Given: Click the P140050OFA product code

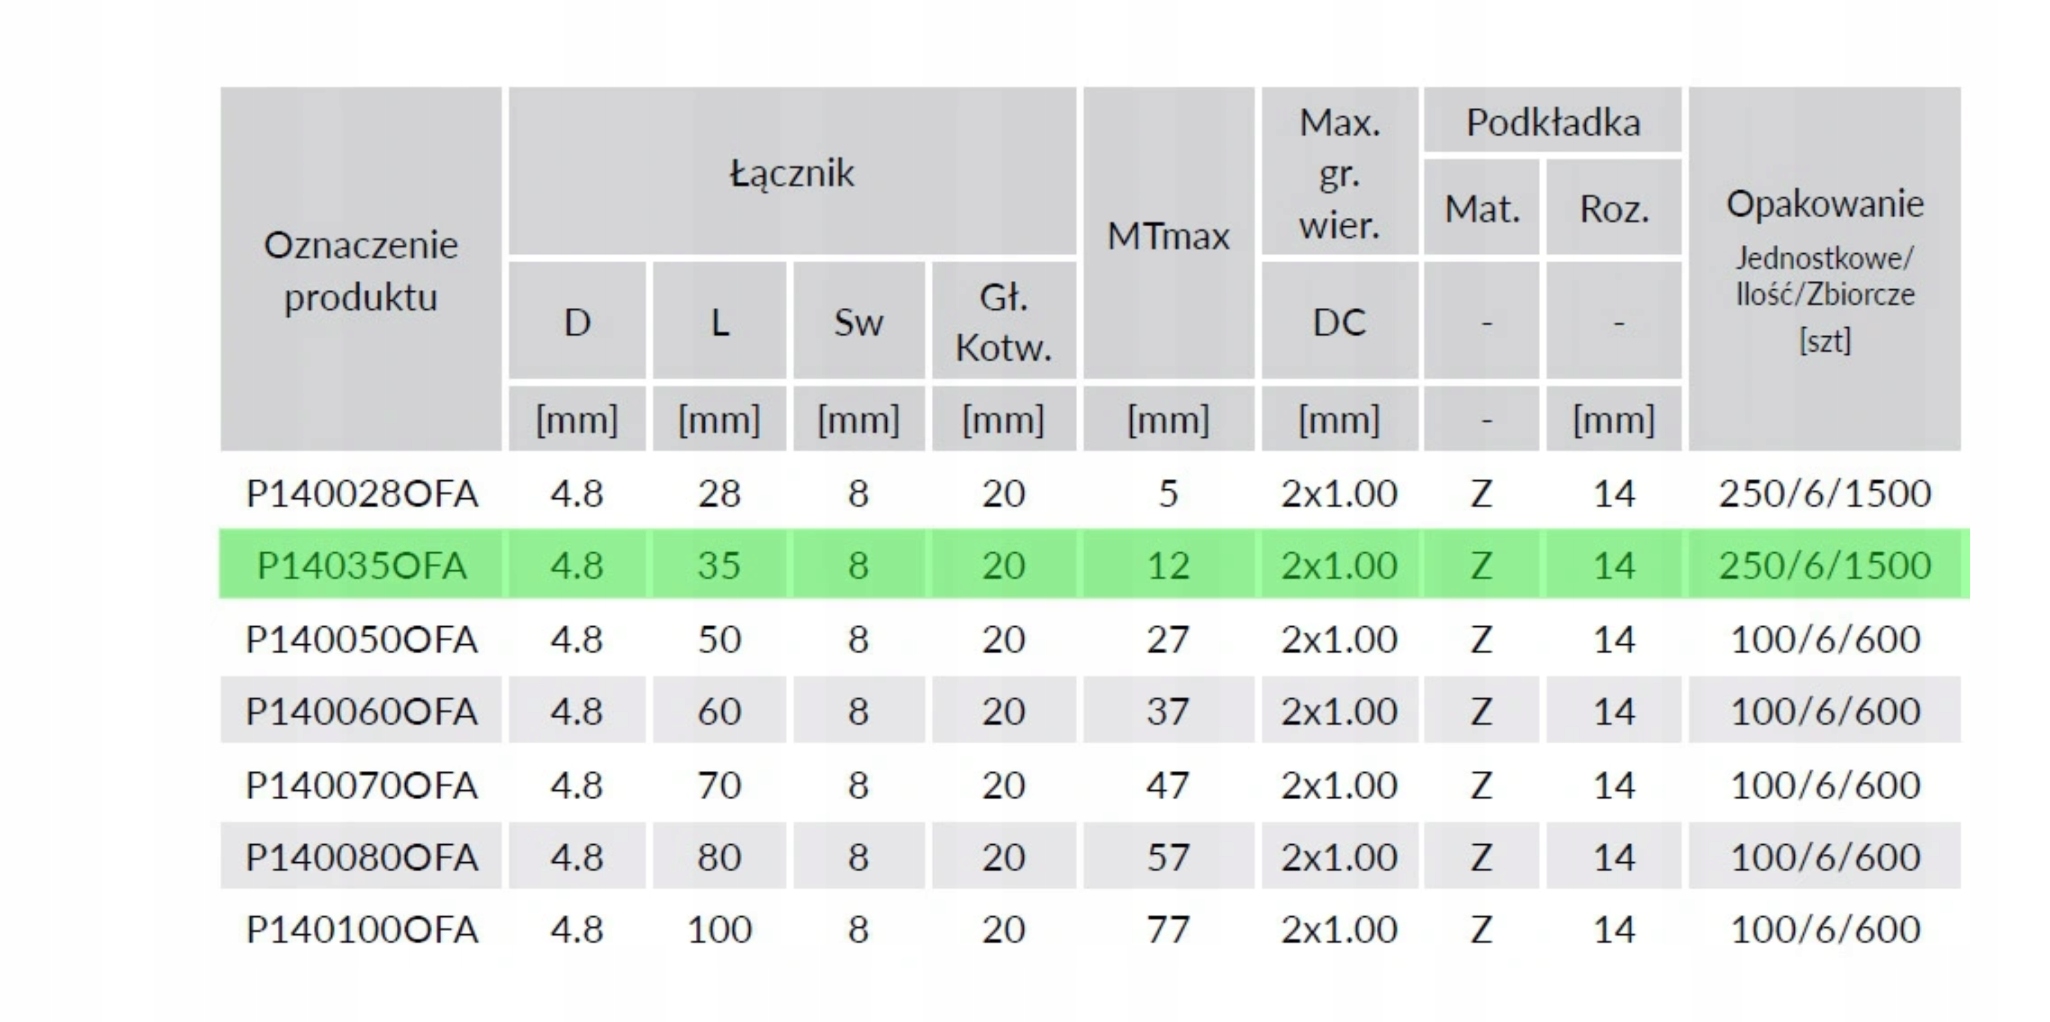Looking at the screenshot, I should [362, 639].
